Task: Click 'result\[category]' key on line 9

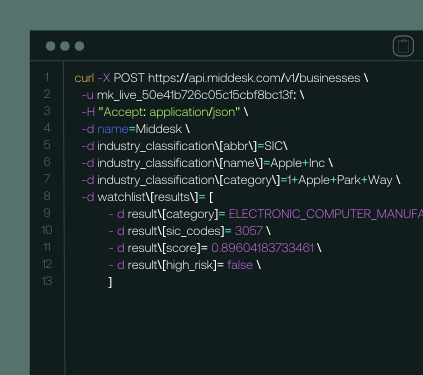Action: click(x=173, y=214)
